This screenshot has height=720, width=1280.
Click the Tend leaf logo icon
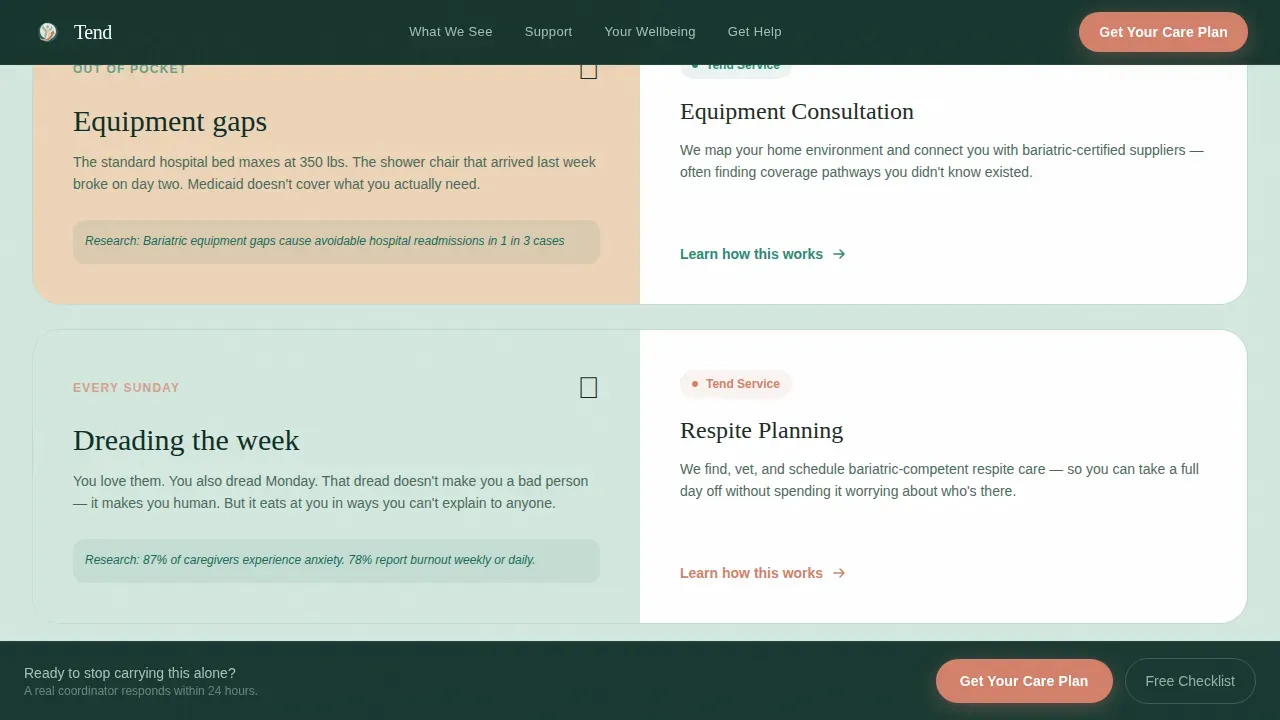point(48,32)
